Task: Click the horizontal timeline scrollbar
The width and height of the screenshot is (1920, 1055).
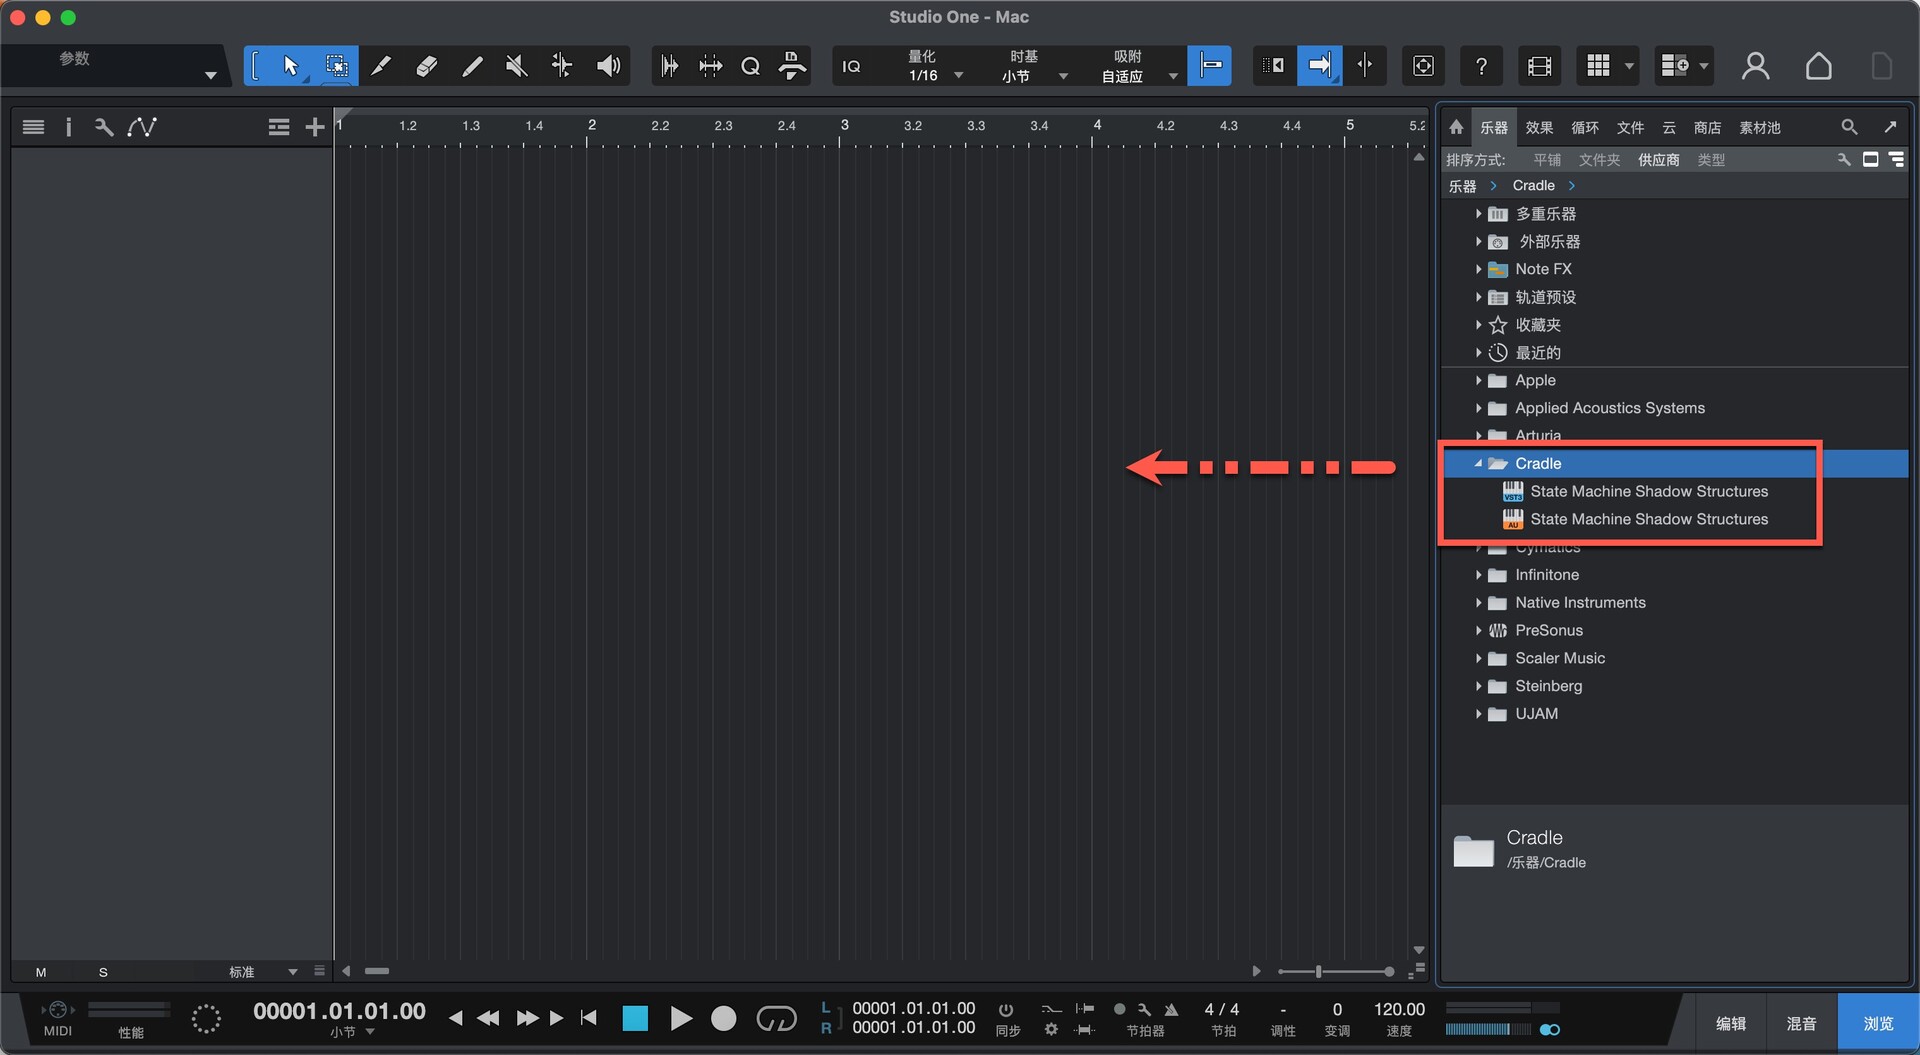Action: (x=377, y=971)
